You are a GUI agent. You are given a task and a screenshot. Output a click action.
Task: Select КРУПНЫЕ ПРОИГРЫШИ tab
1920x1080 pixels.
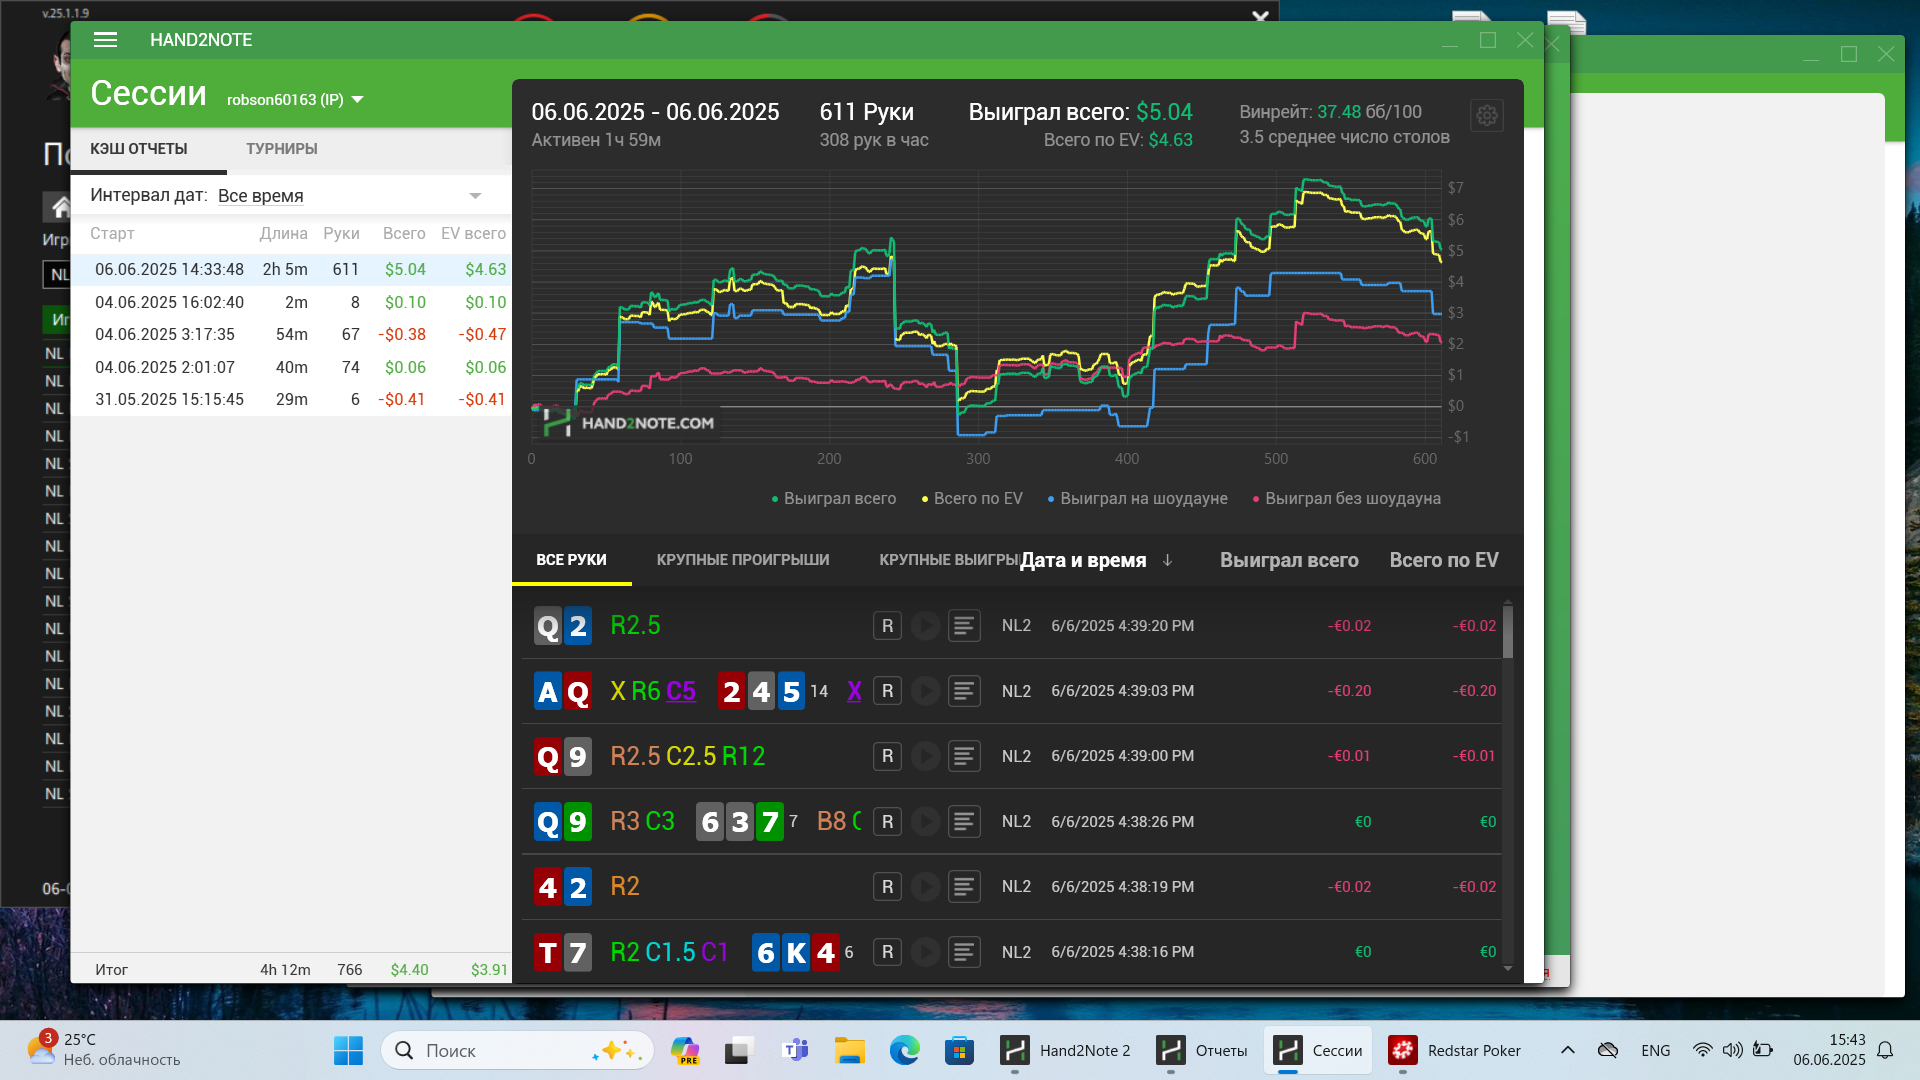[x=743, y=560]
